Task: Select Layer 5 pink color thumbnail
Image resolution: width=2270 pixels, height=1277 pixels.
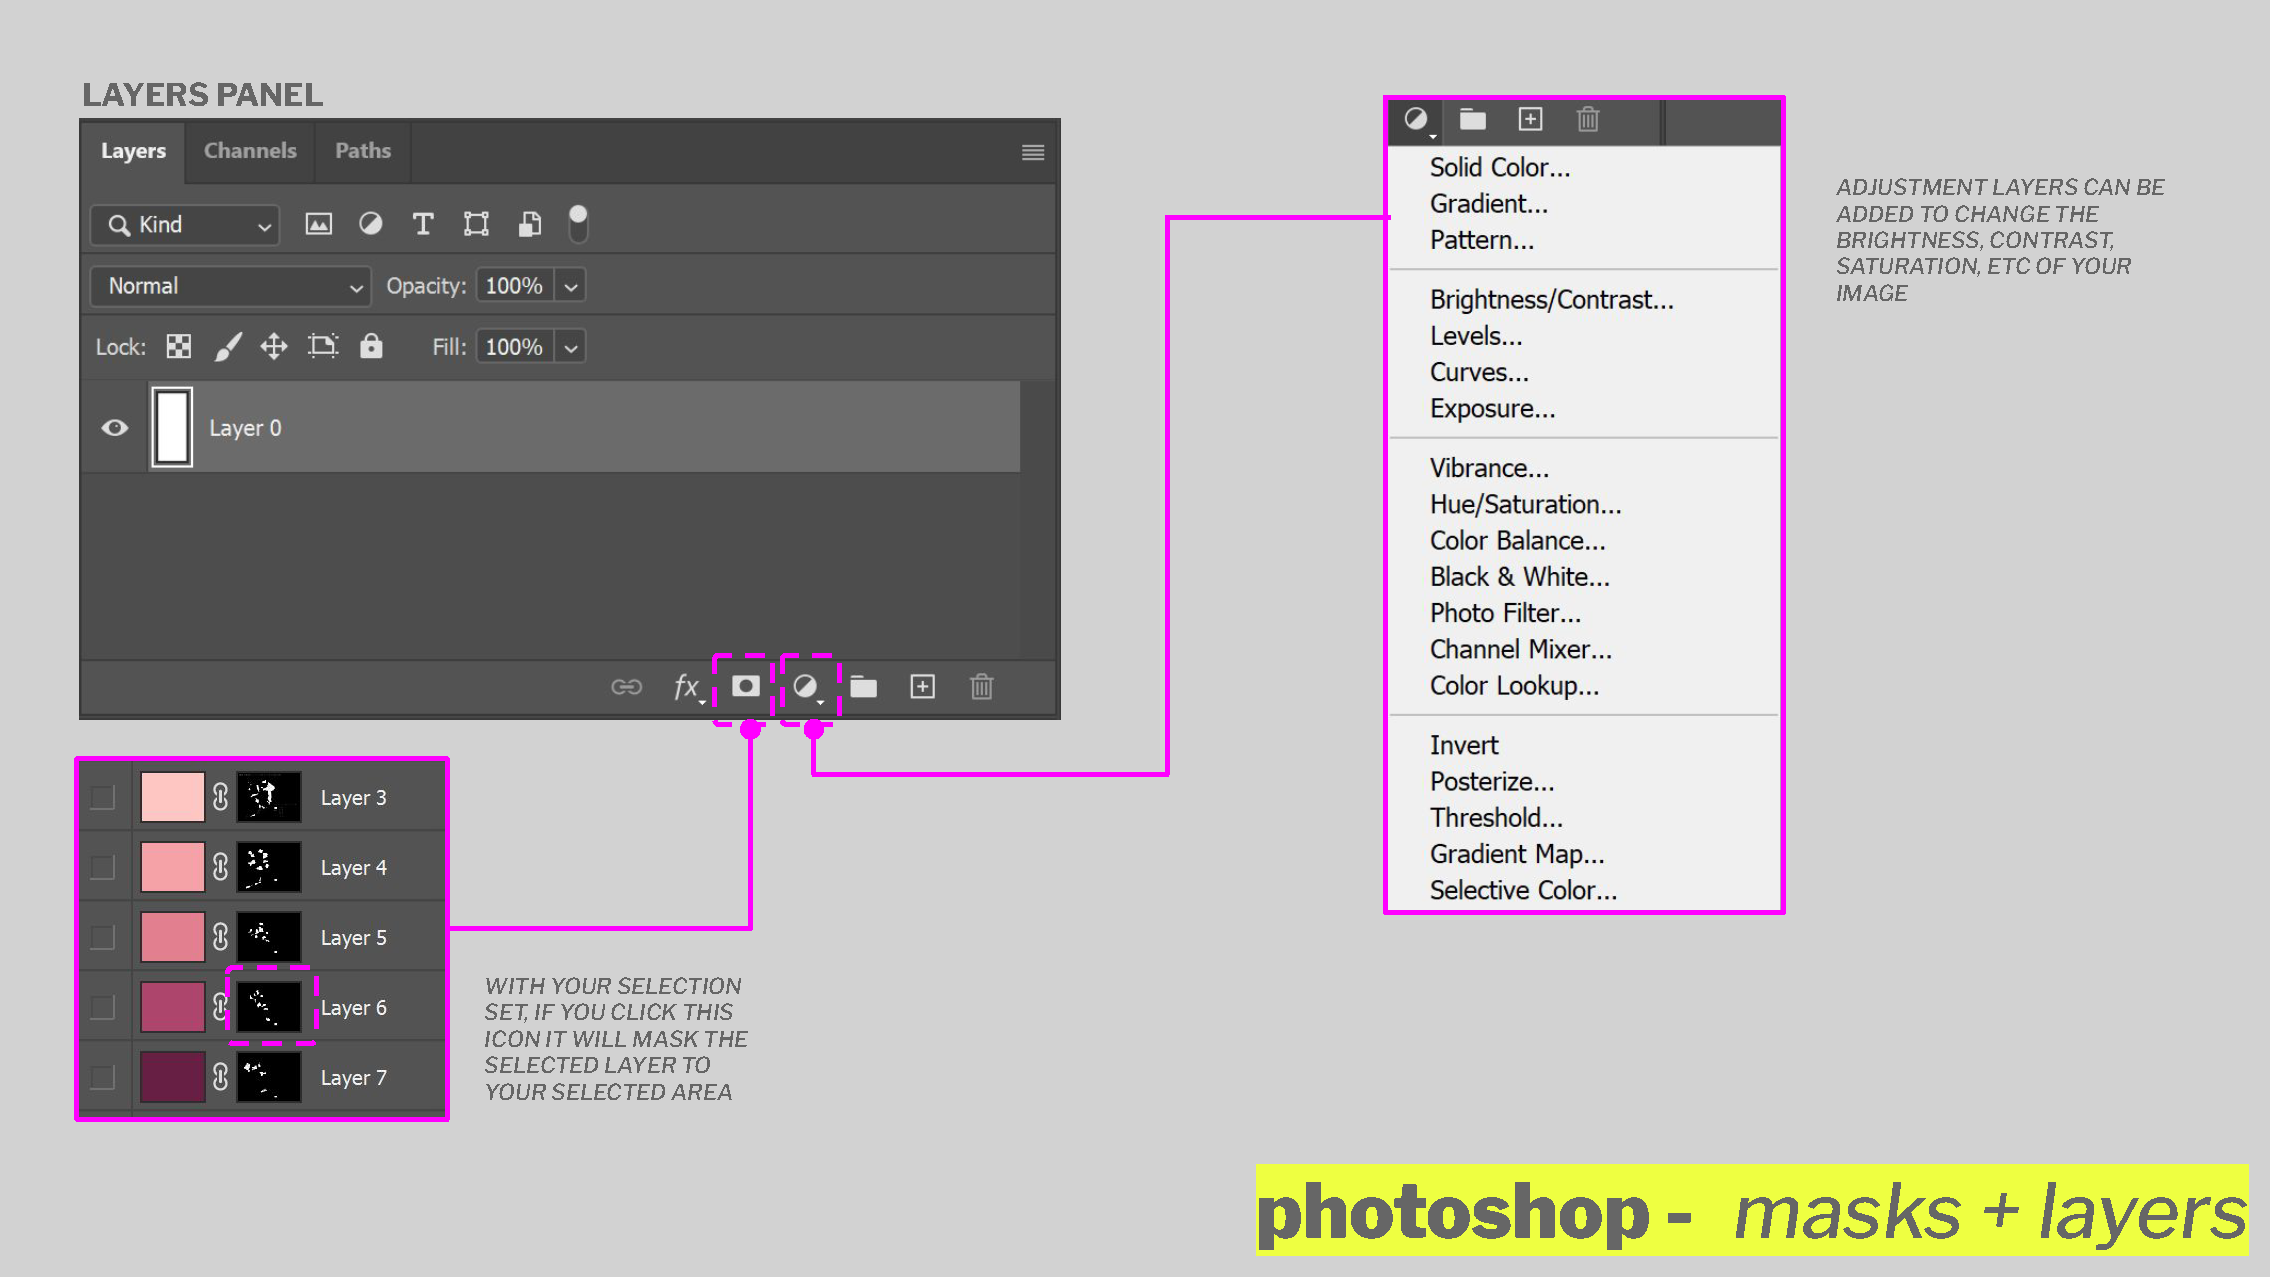Action: point(172,937)
